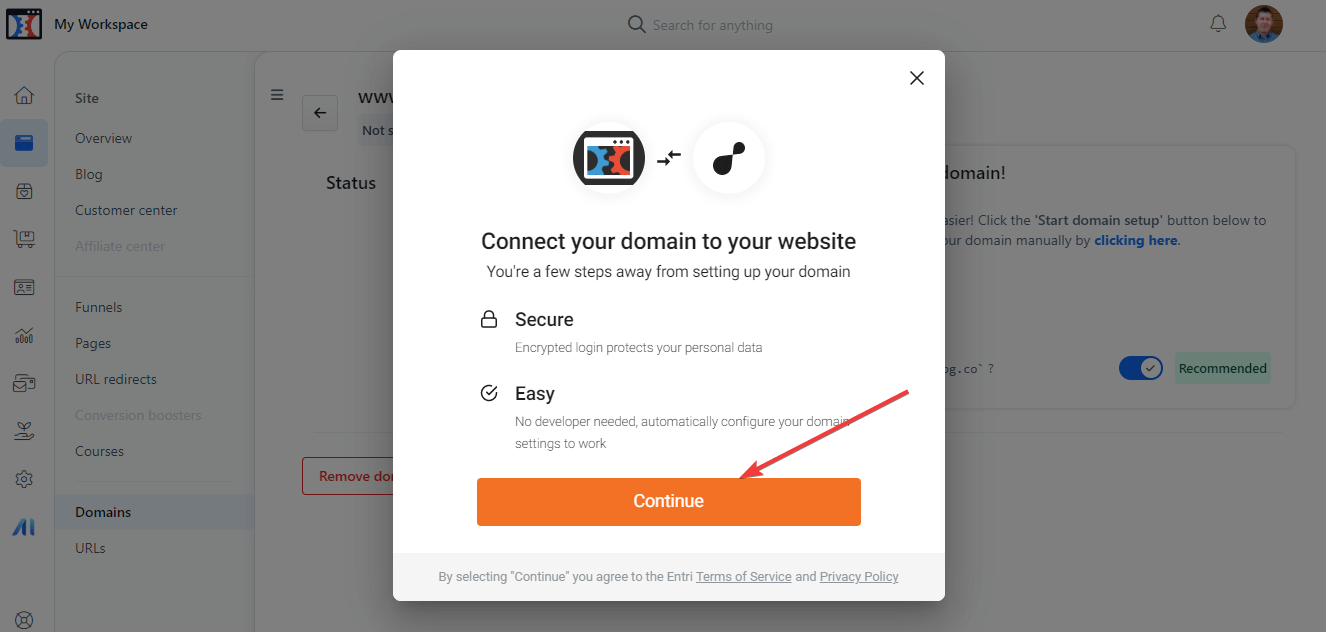Open the Terms of Service link
1326x632 pixels.
point(743,576)
